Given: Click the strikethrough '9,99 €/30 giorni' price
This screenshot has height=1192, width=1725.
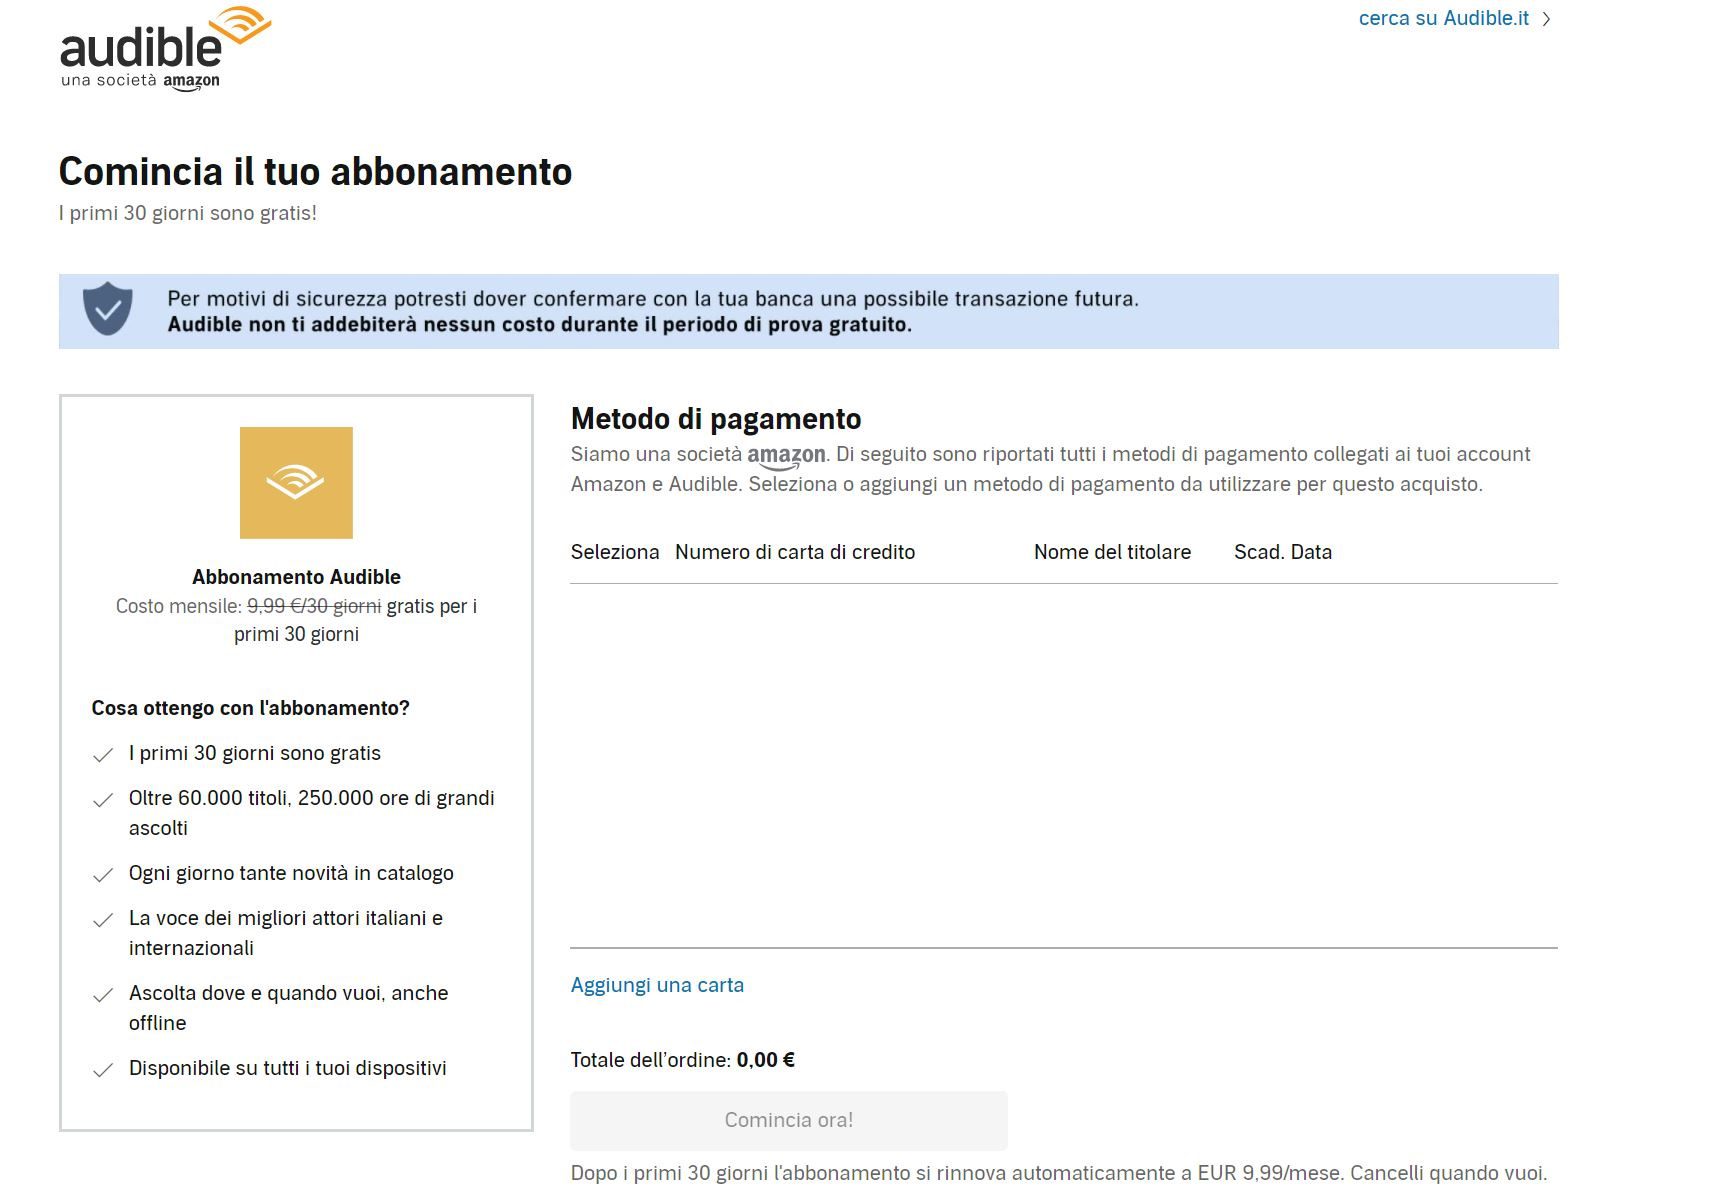Looking at the screenshot, I should [x=314, y=606].
